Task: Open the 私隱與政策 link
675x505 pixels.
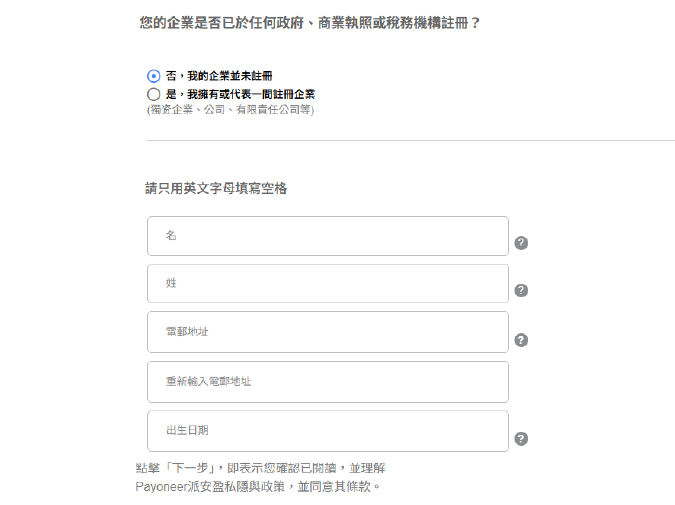Action: [x=250, y=487]
